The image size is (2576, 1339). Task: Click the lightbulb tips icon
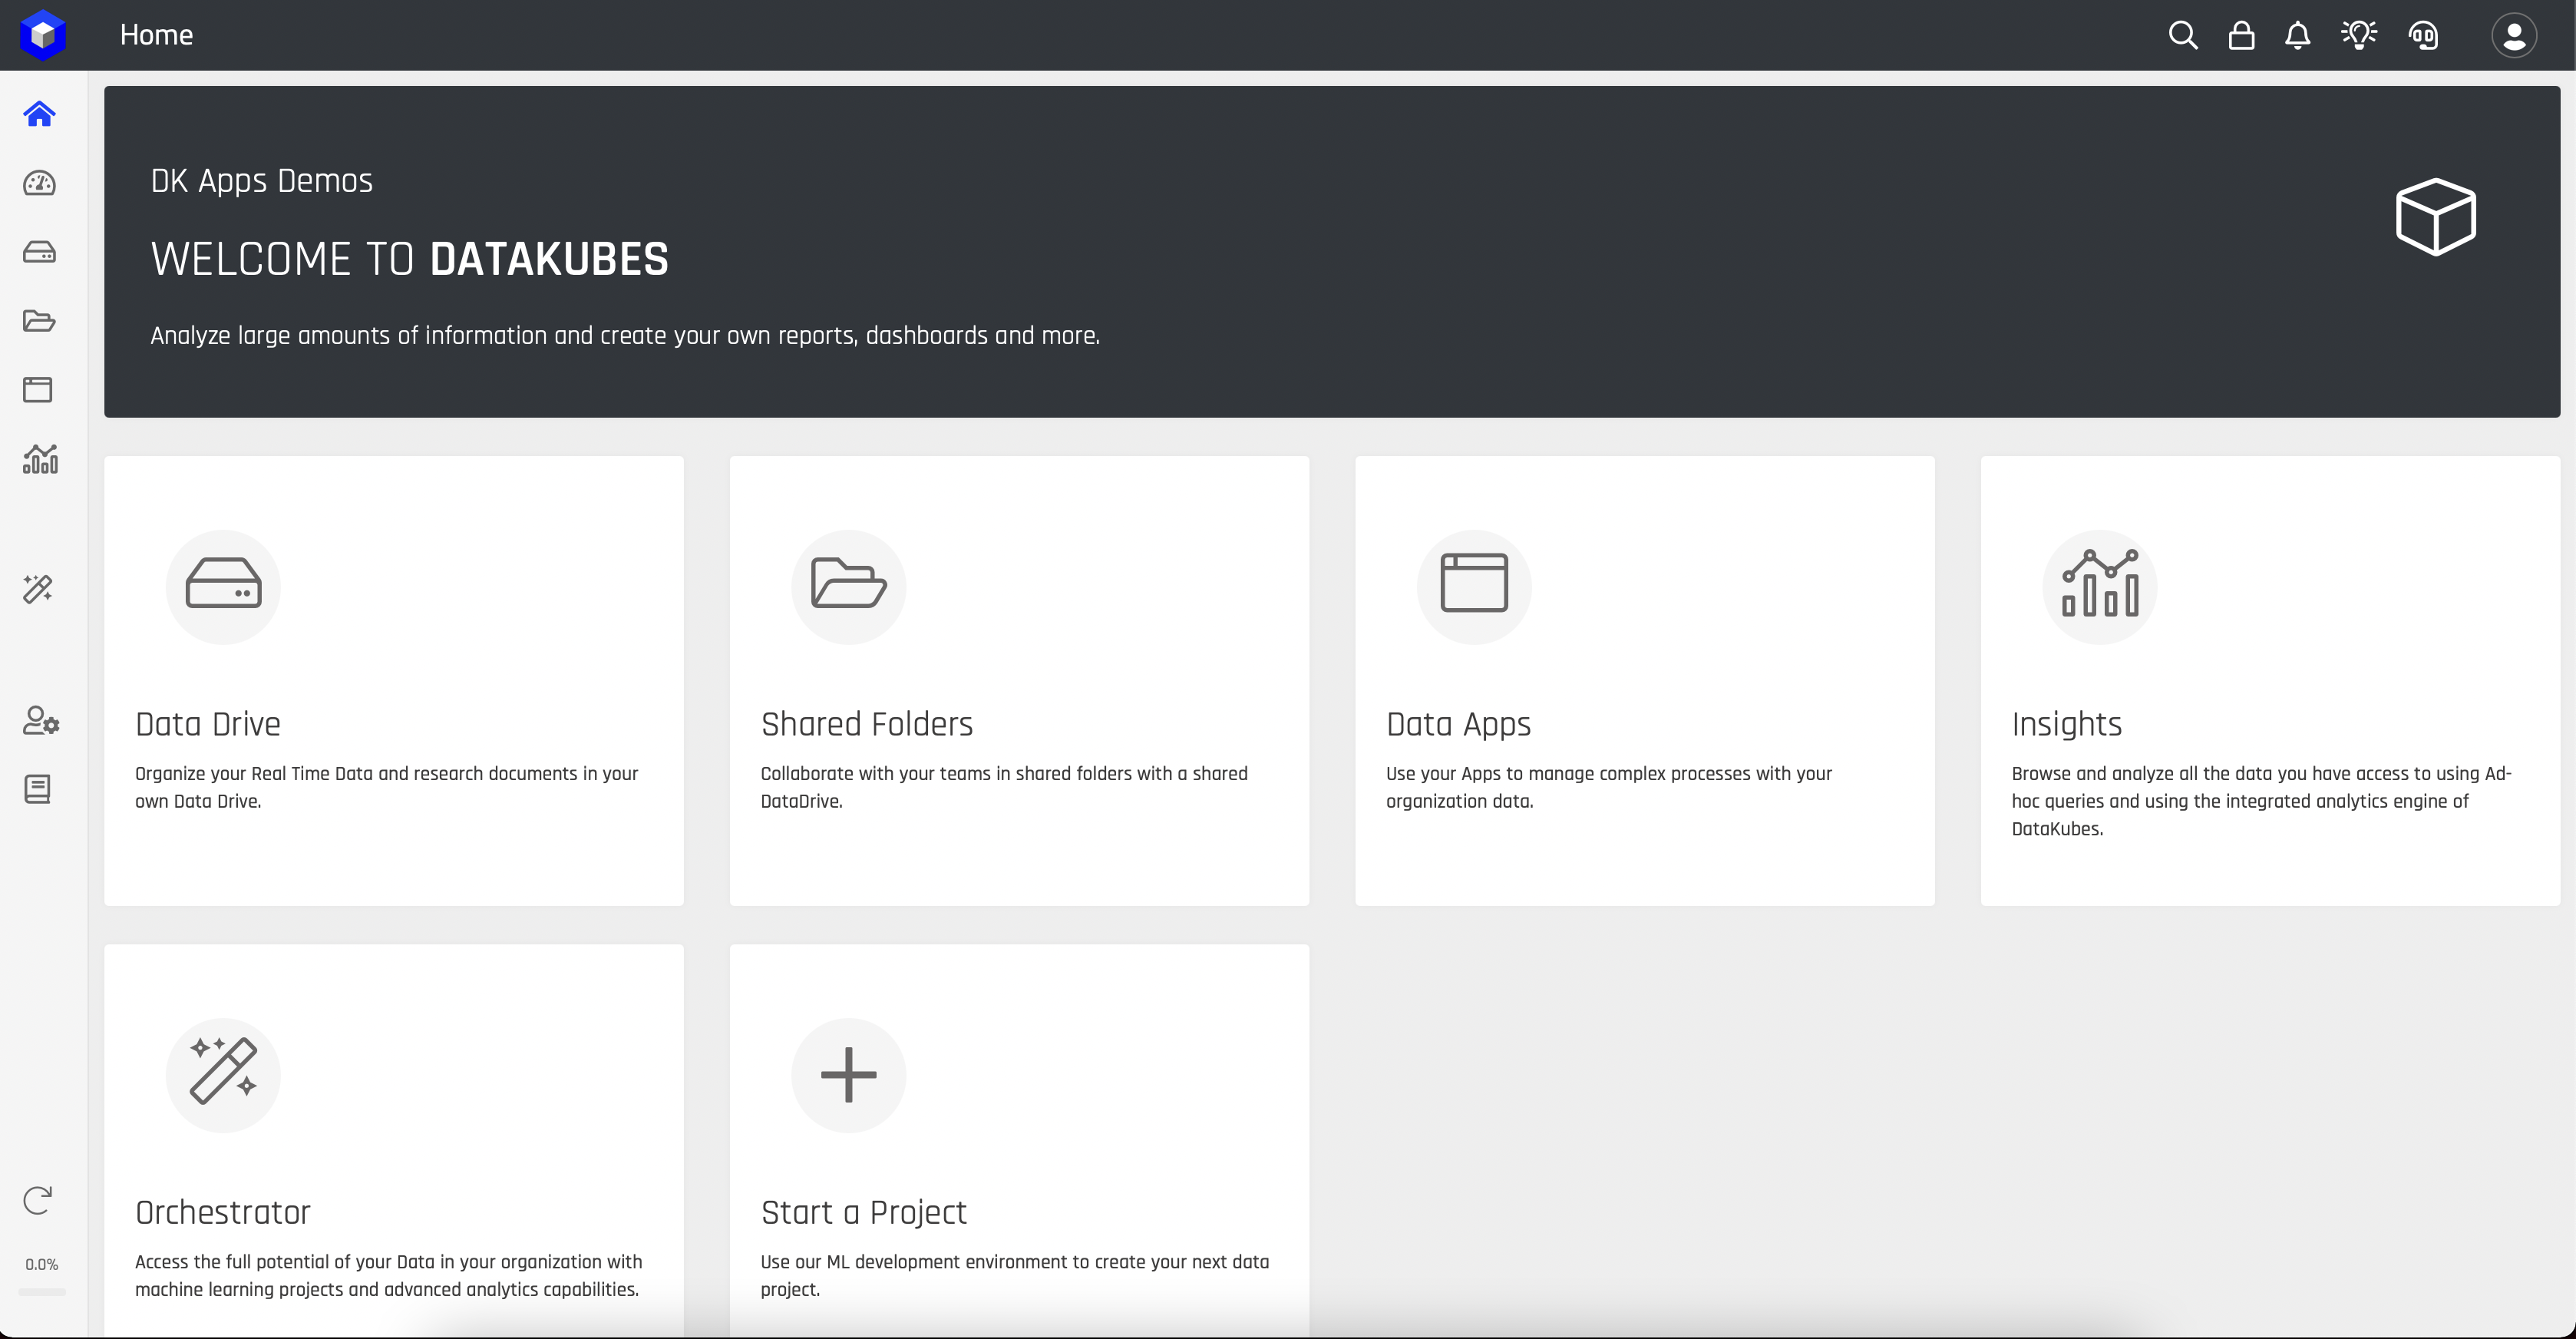[x=2359, y=36]
